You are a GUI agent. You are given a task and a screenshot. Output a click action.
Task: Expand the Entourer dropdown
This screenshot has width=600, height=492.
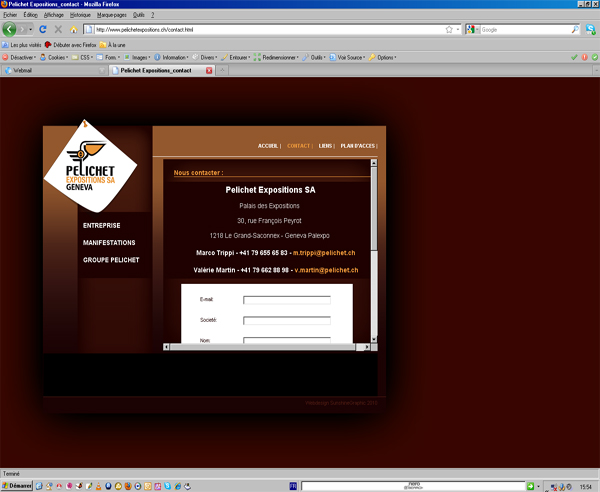pos(236,57)
